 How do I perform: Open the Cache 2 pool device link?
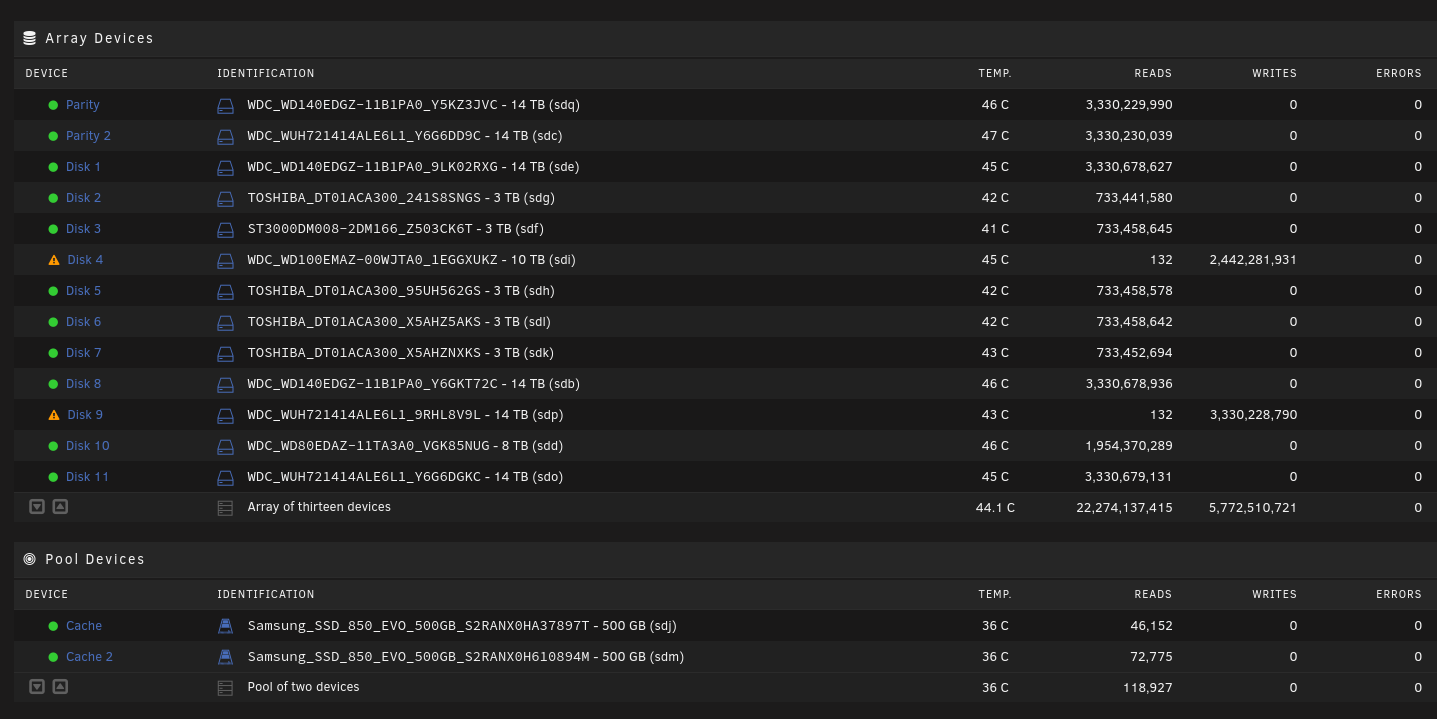coord(89,657)
